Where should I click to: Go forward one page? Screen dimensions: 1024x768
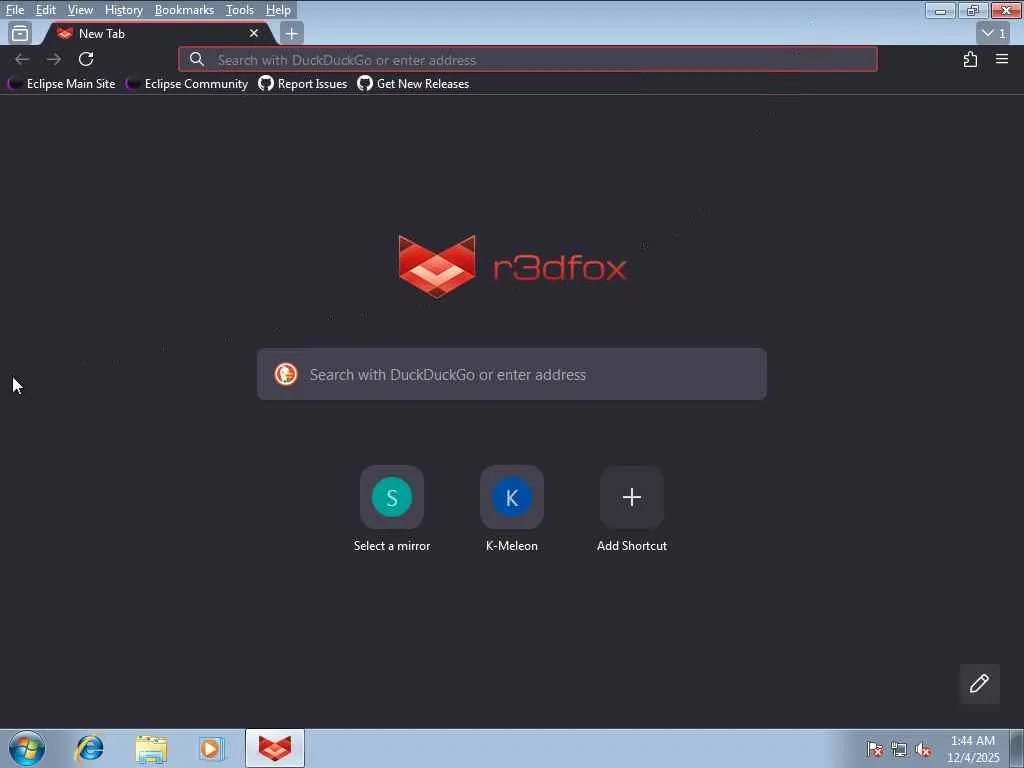(54, 59)
